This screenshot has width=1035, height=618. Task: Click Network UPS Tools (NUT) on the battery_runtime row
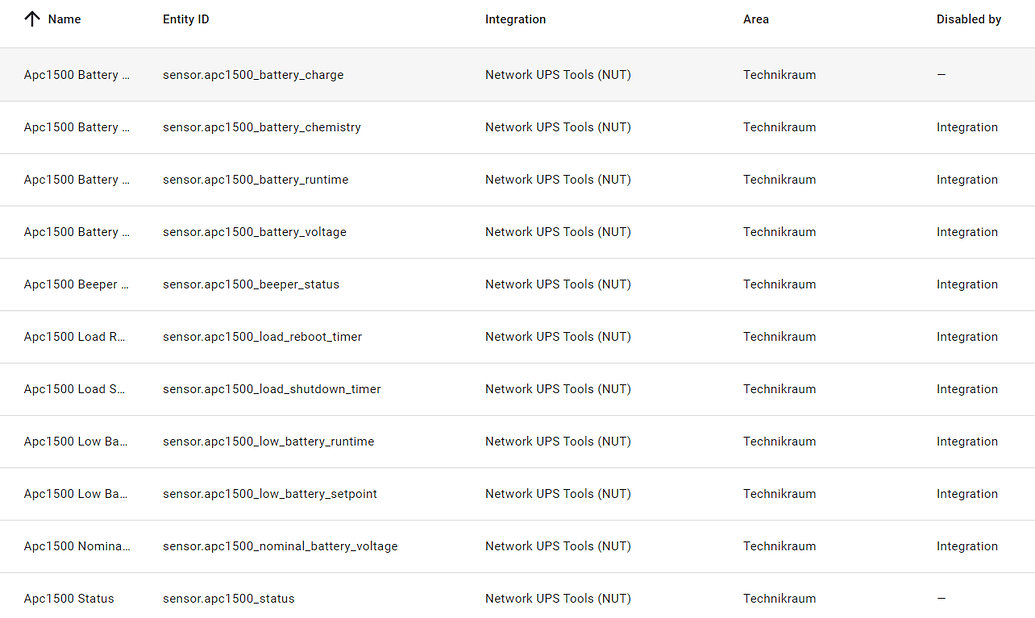point(557,179)
